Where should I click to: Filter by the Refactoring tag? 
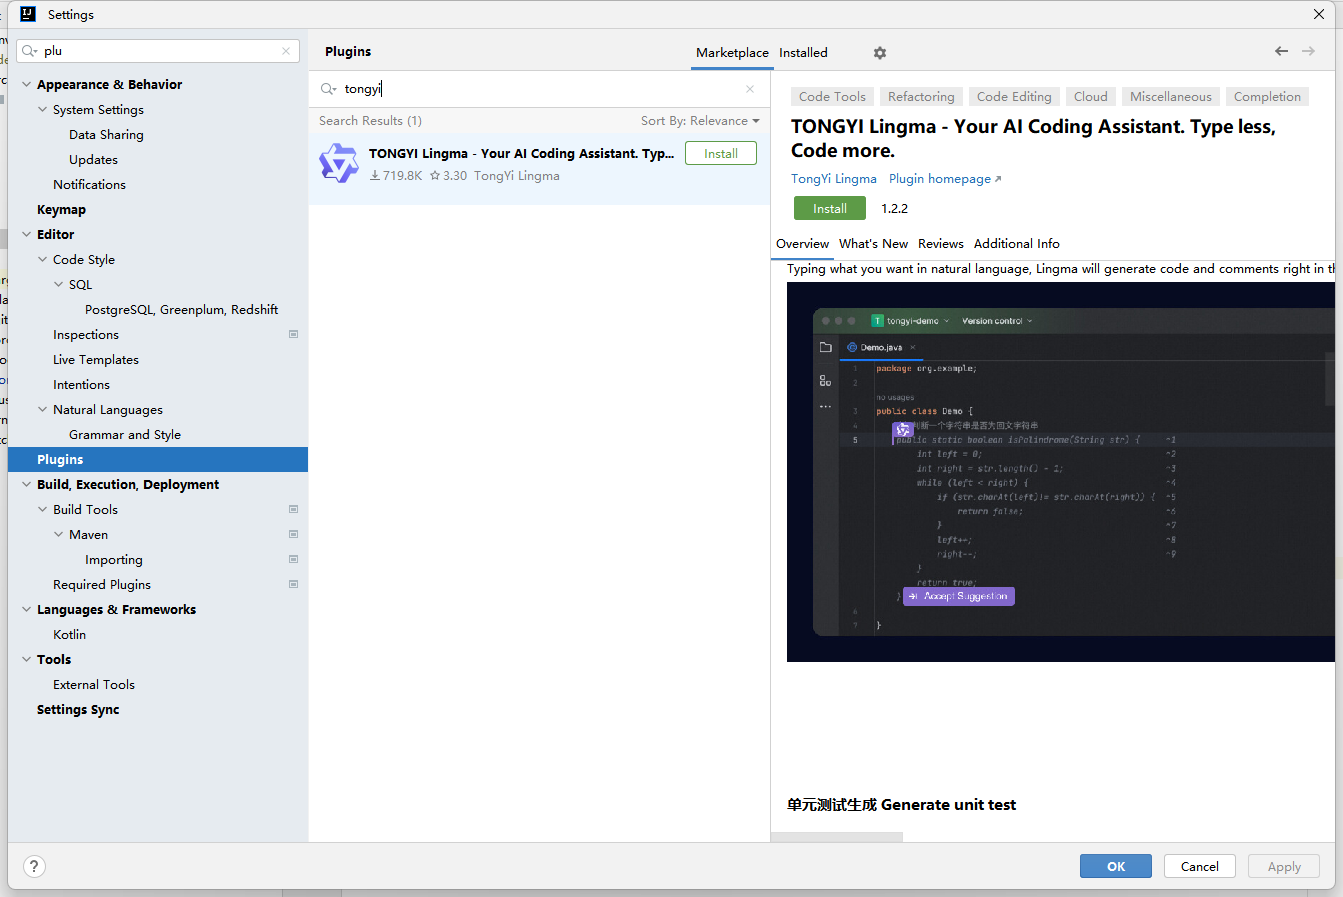921,97
